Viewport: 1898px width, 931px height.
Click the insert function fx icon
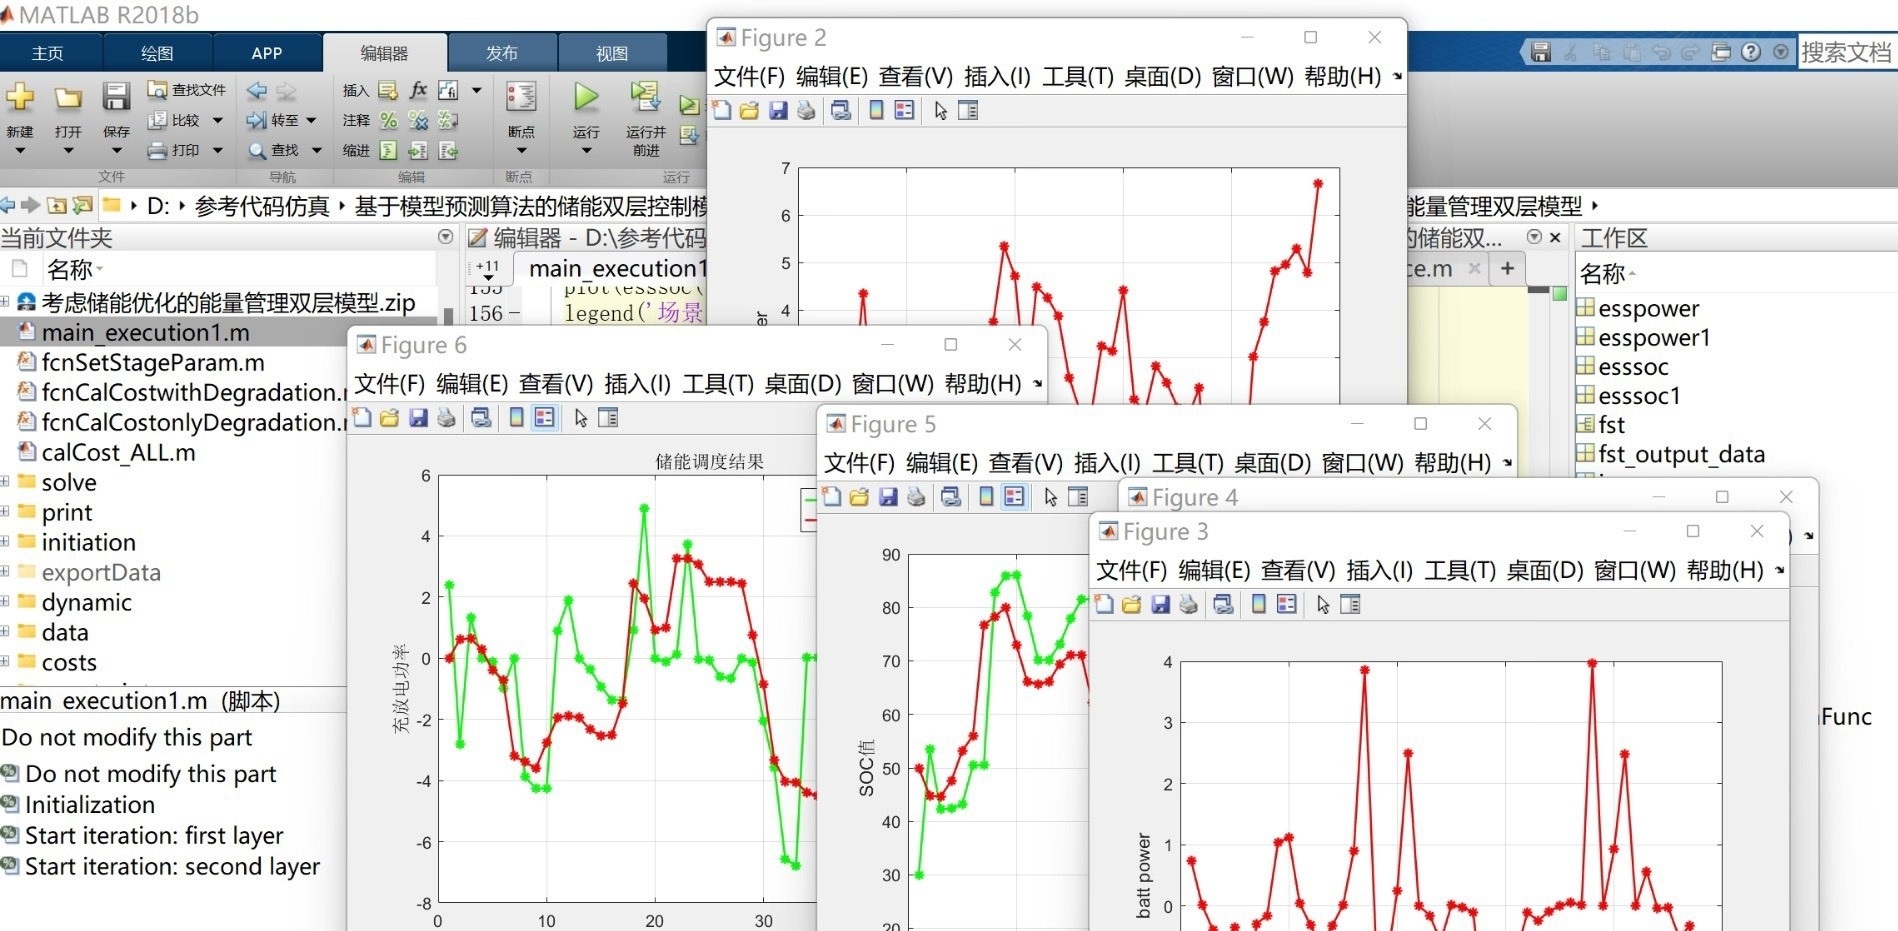click(418, 90)
